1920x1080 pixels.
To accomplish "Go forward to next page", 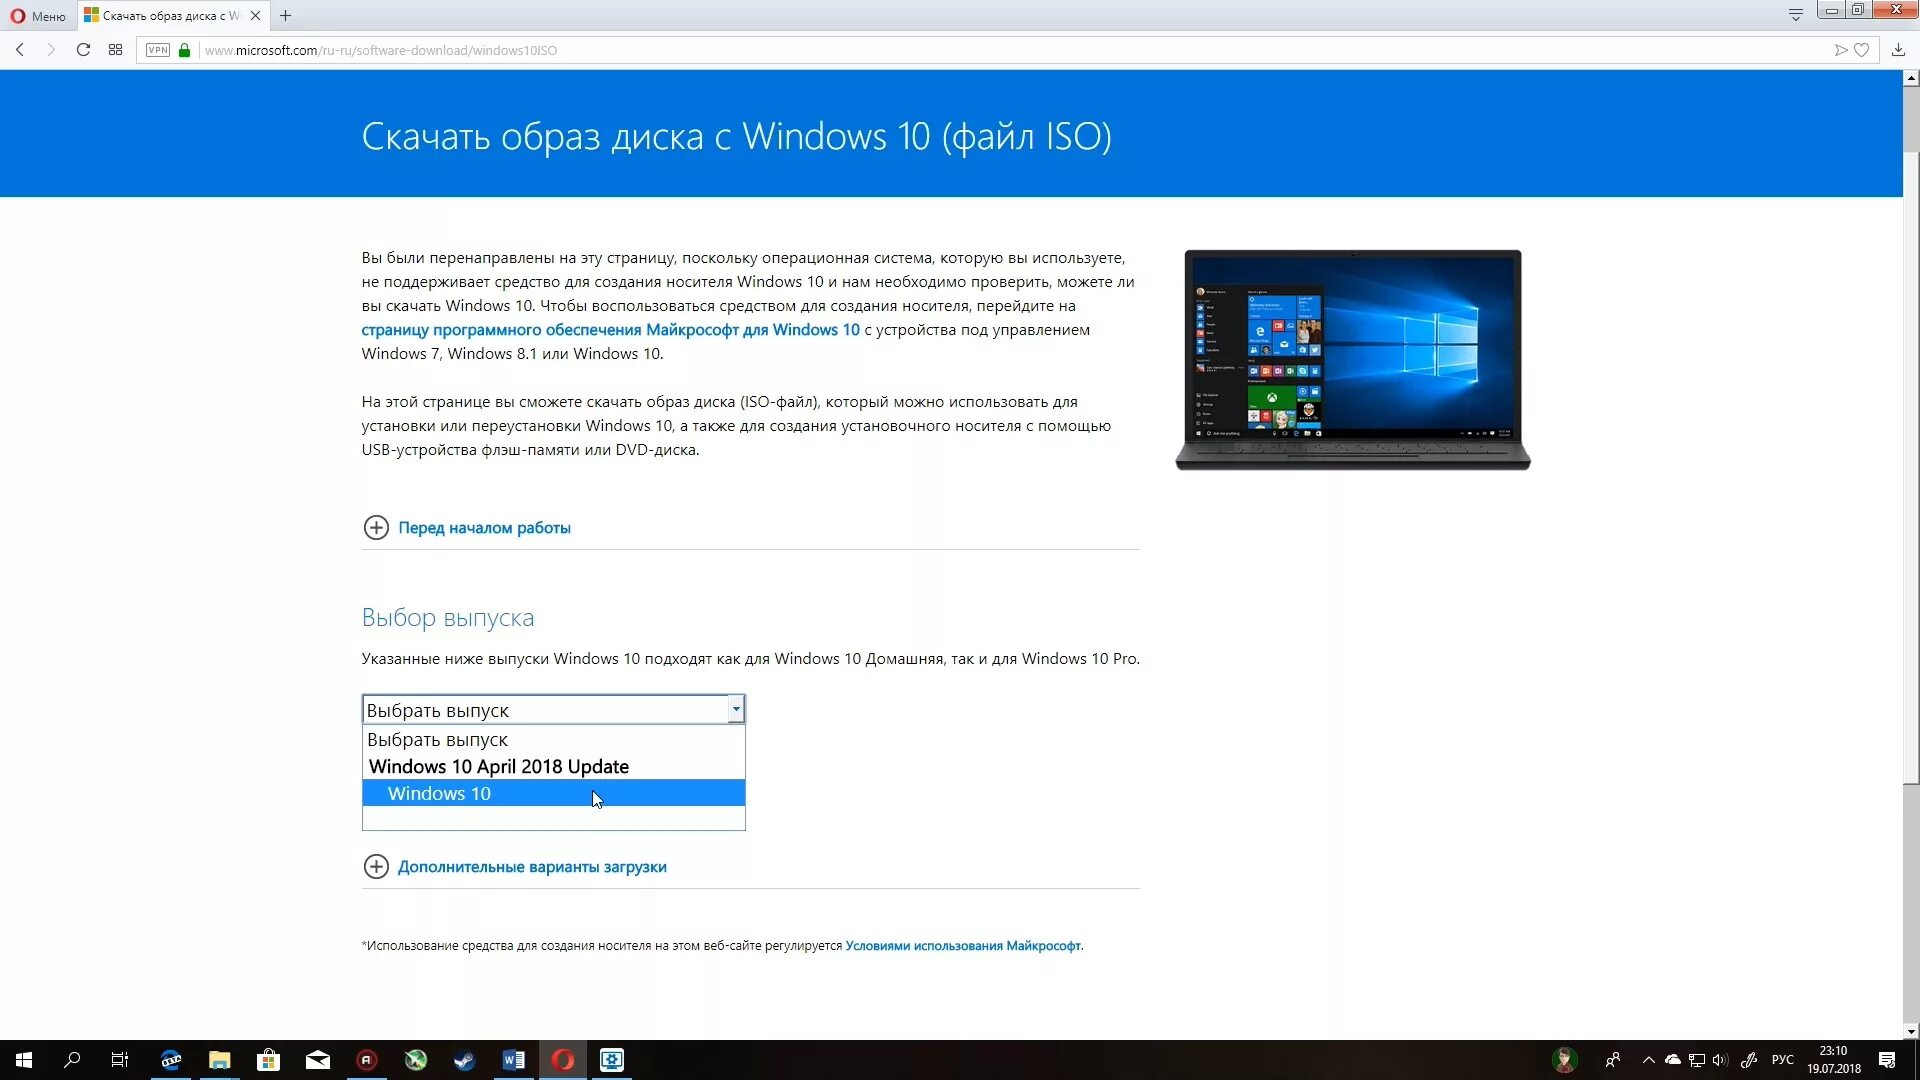I will tap(51, 50).
